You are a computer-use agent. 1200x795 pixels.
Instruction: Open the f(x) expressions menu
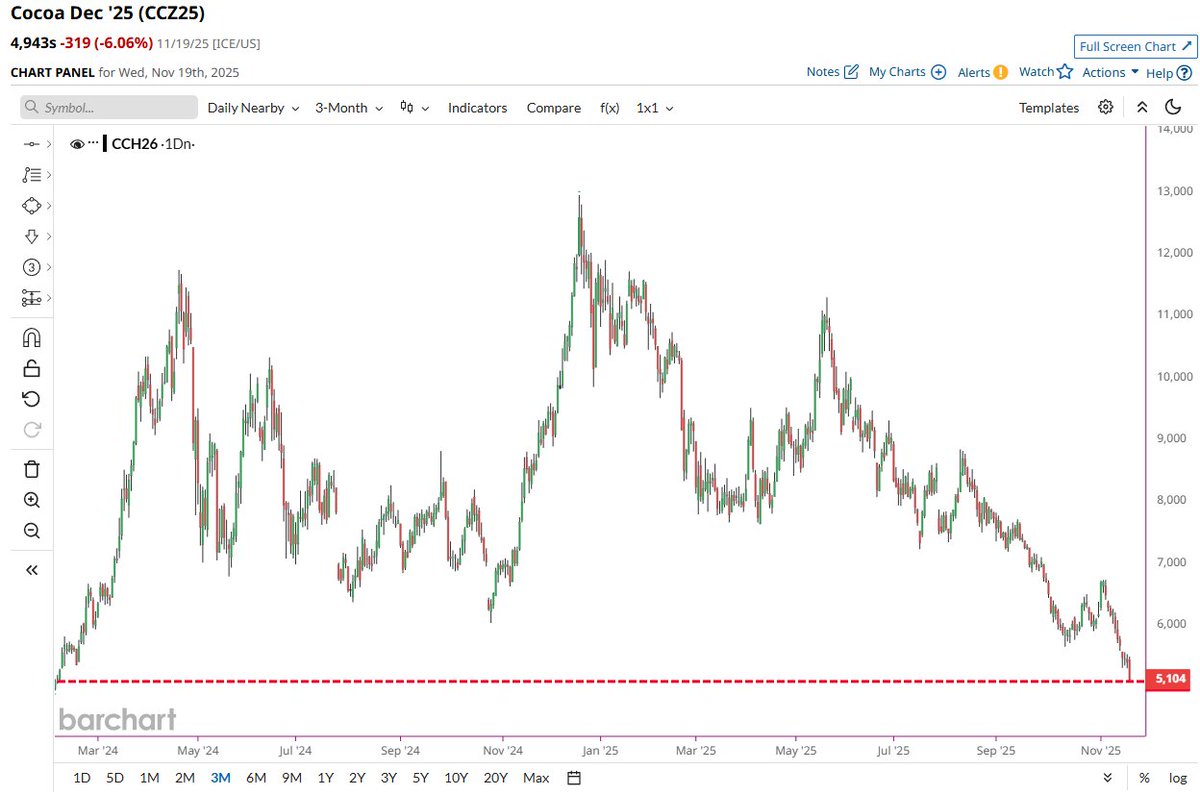tap(609, 107)
